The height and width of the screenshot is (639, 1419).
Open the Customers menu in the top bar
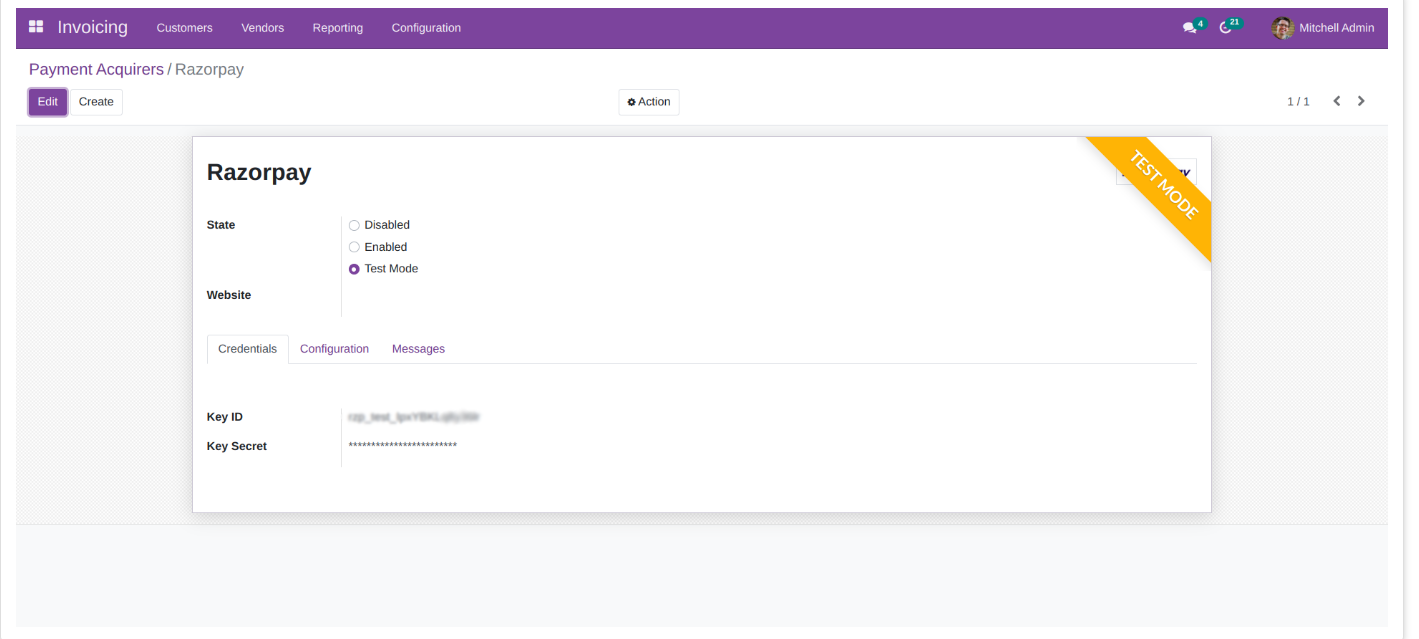(185, 28)
